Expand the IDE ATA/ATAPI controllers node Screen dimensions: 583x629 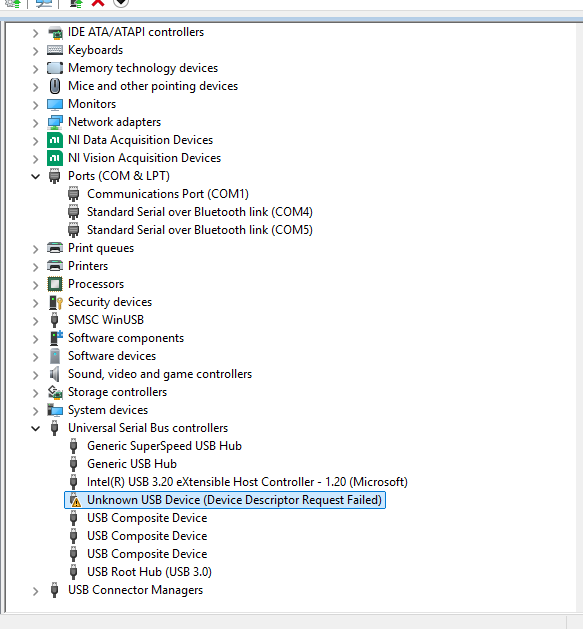click(35, 33)
